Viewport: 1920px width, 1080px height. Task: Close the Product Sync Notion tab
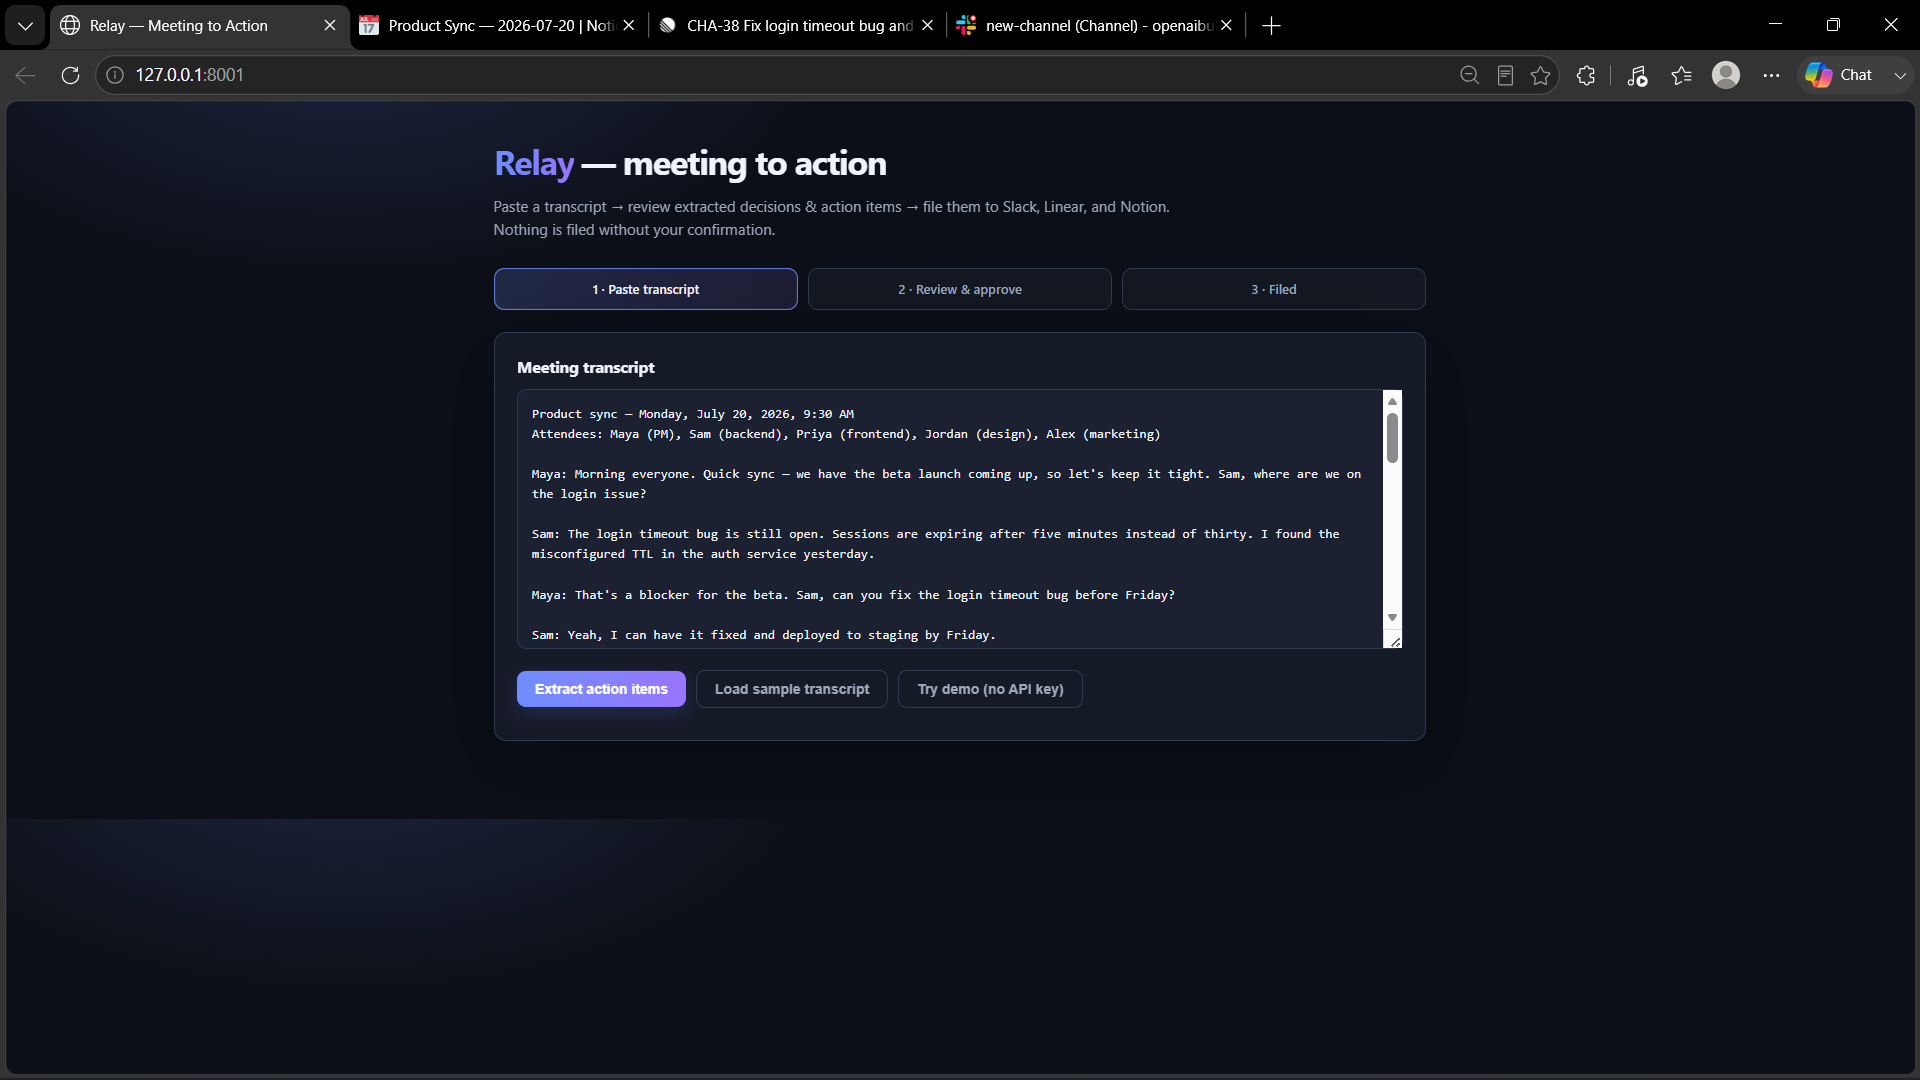point(628,26)
